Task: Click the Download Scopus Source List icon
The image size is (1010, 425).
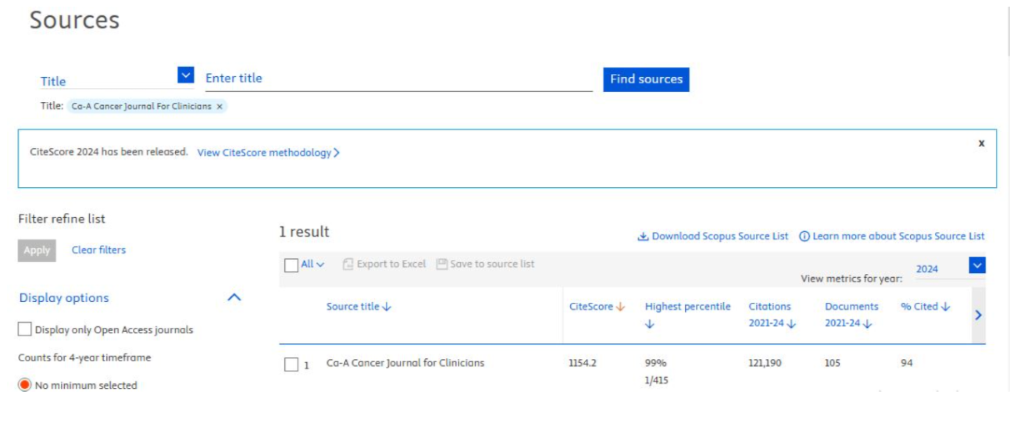Action: click(x=643, y=237)
